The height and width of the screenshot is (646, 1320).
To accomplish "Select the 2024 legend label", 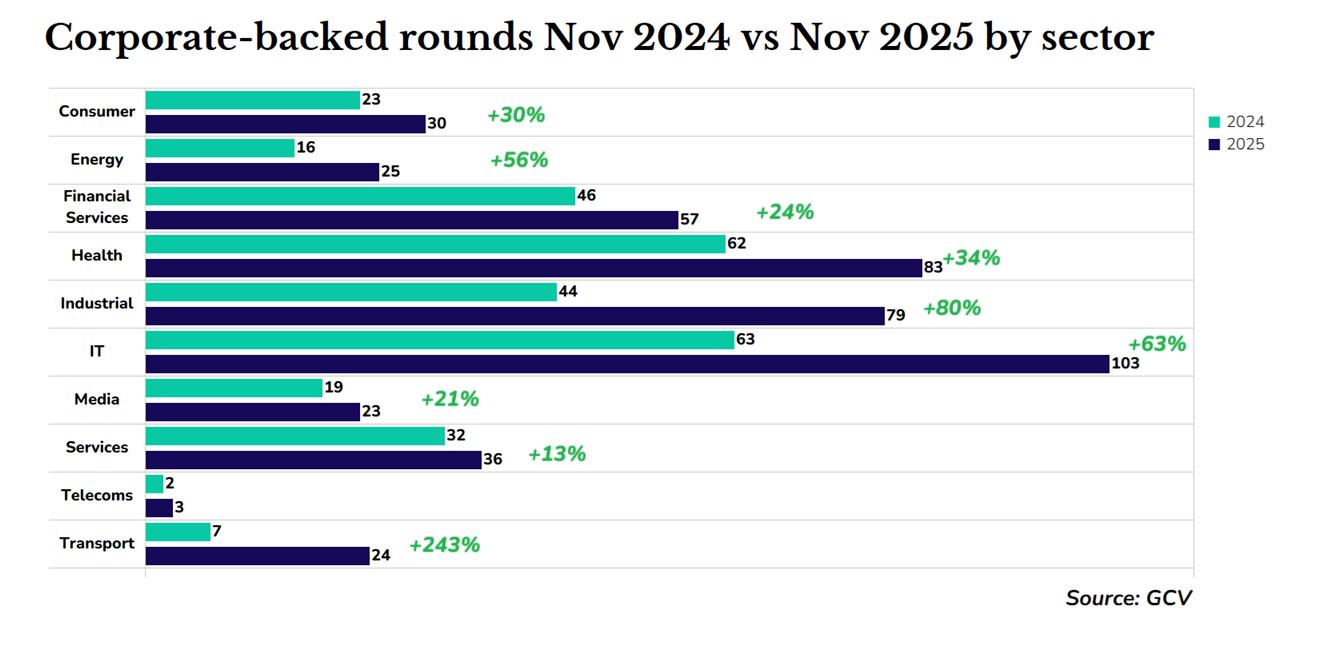I will coord(1245,122).
